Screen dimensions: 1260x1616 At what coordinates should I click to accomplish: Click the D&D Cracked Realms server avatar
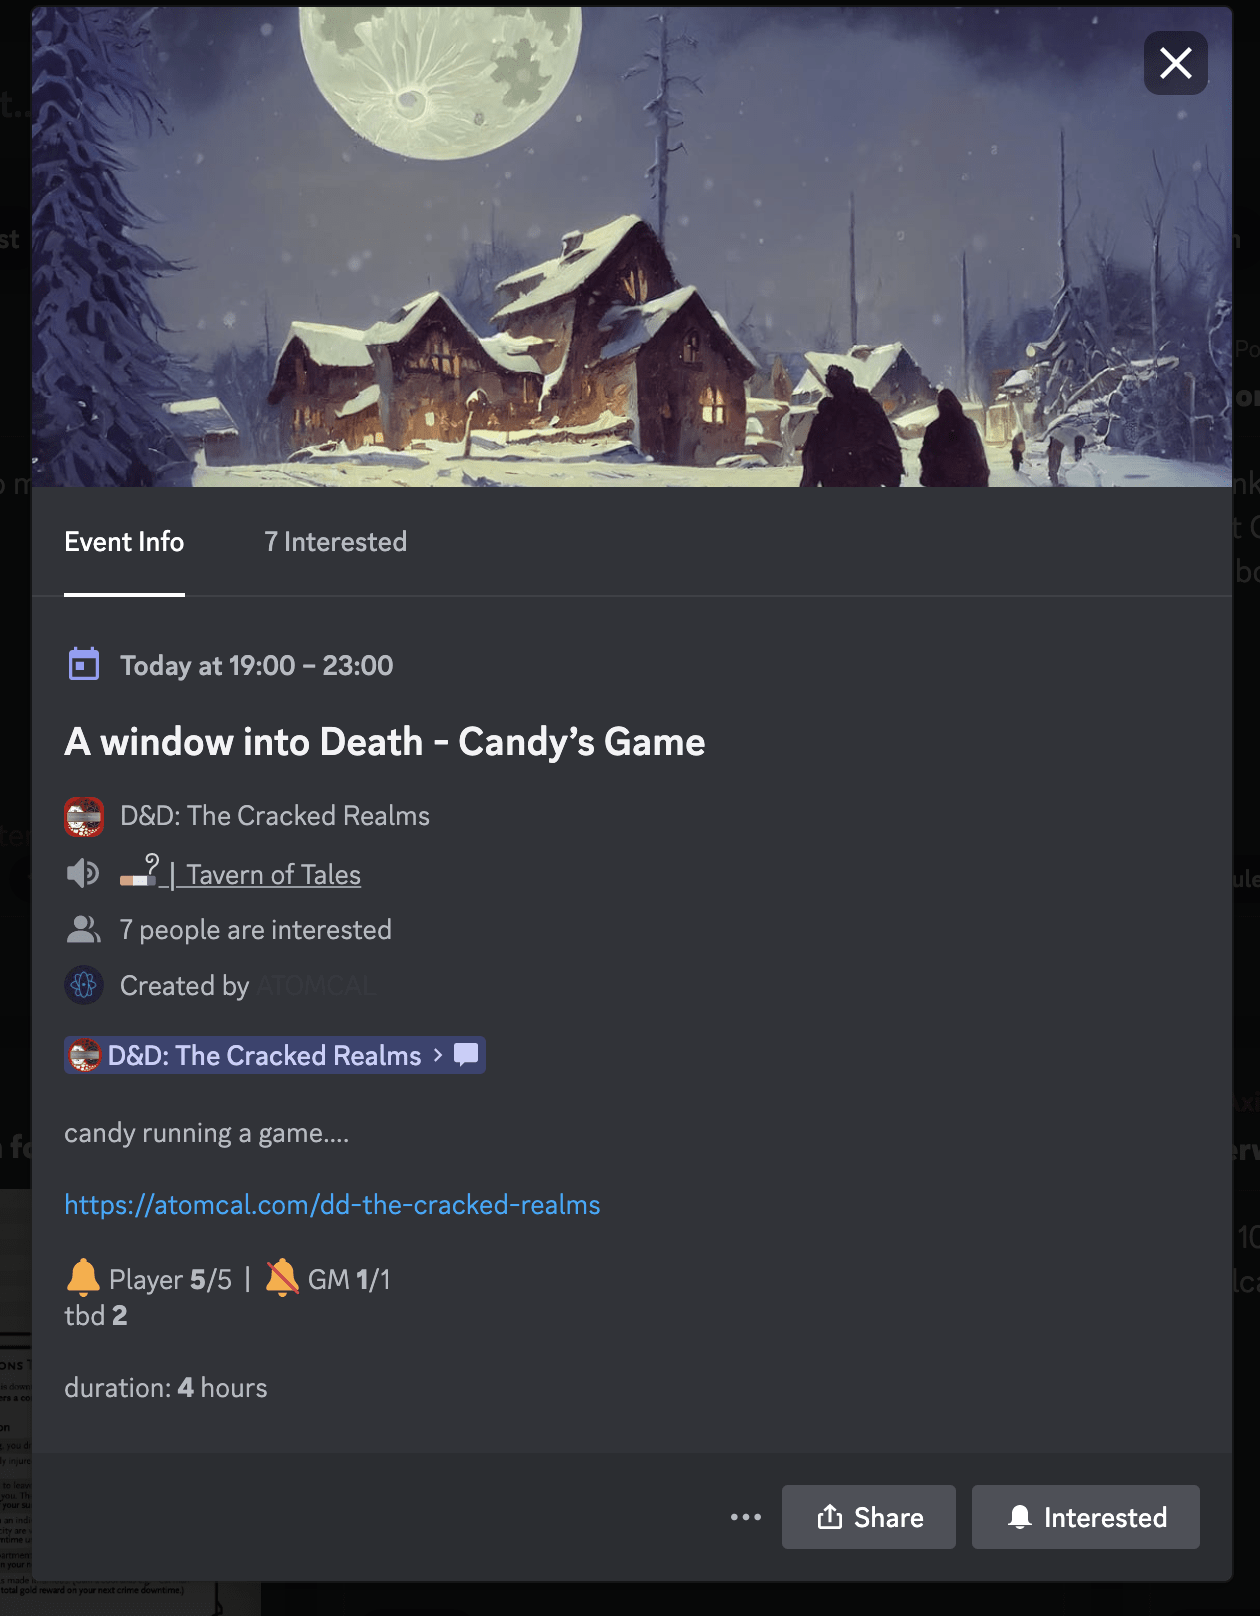click(84, 816)
